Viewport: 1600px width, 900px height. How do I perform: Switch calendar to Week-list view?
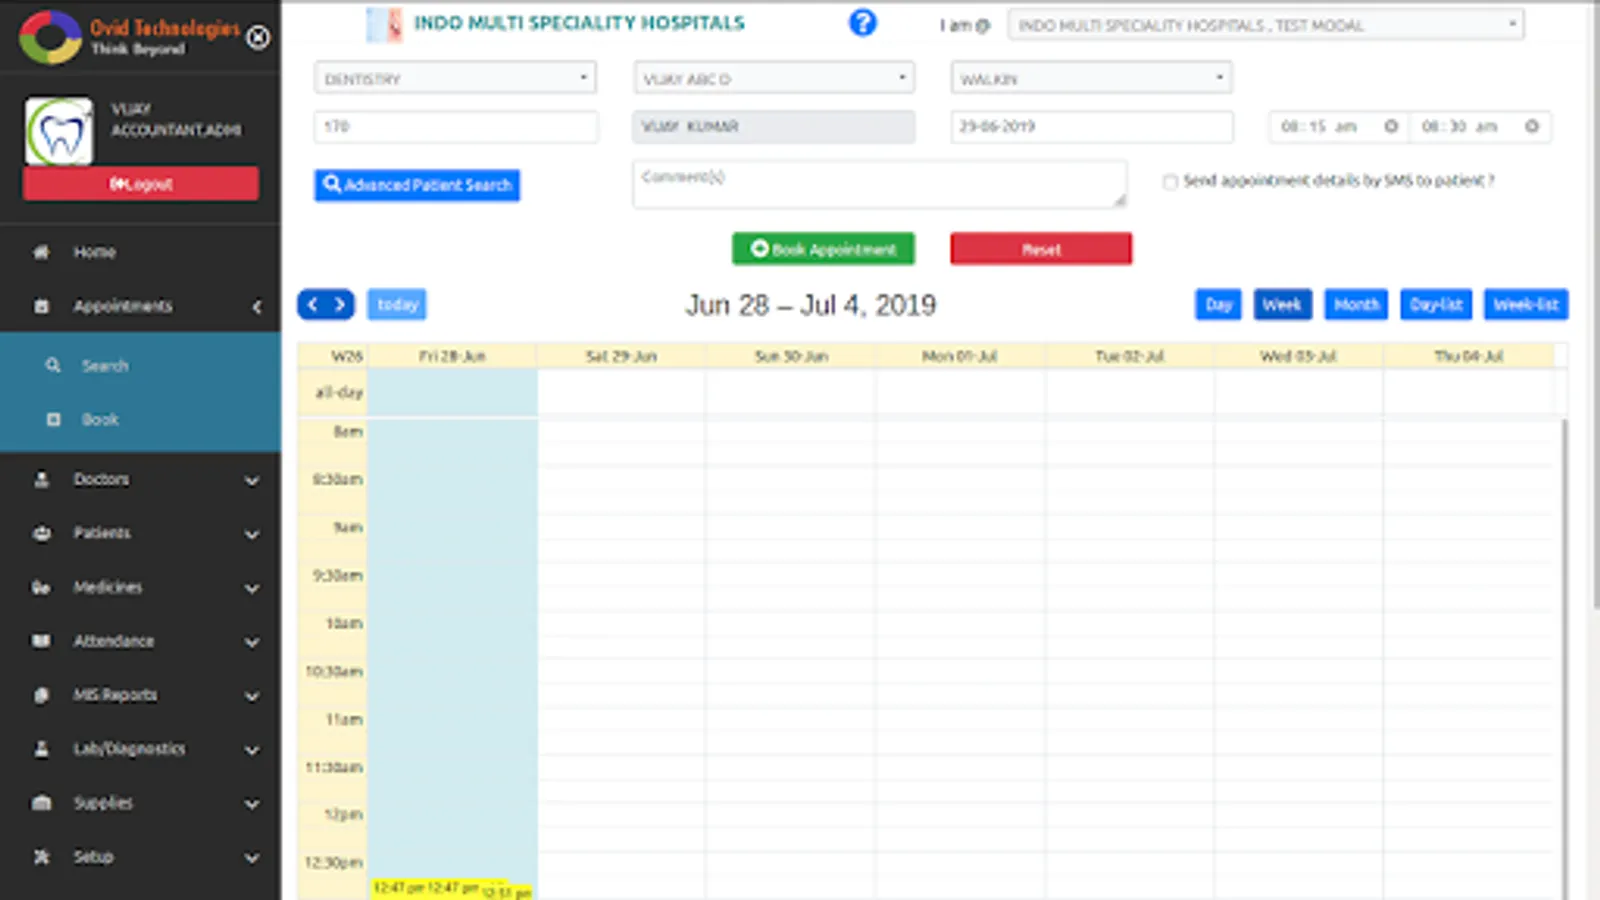[x=1526, y=305]
